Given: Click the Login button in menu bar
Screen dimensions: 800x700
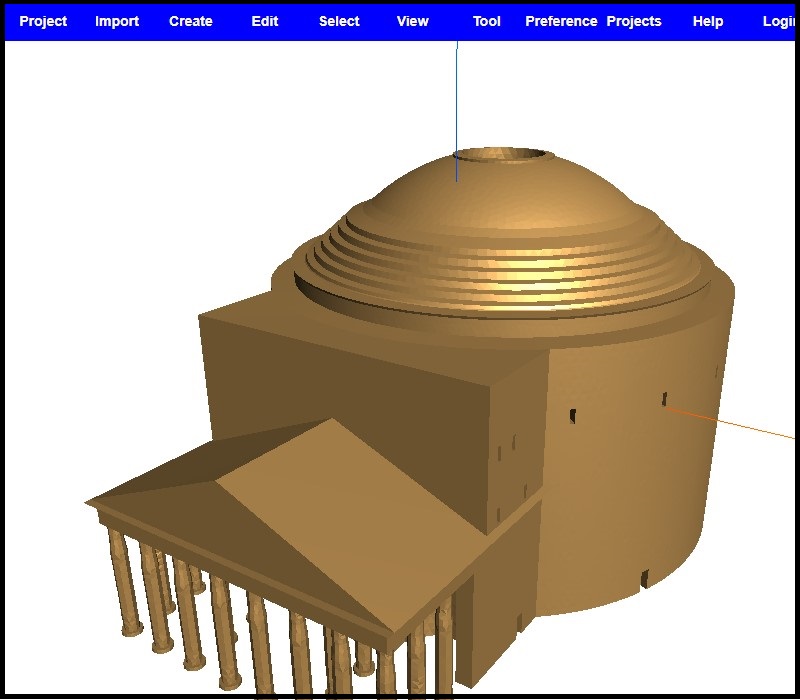Looking at the screenshot, I should [778, 21].
